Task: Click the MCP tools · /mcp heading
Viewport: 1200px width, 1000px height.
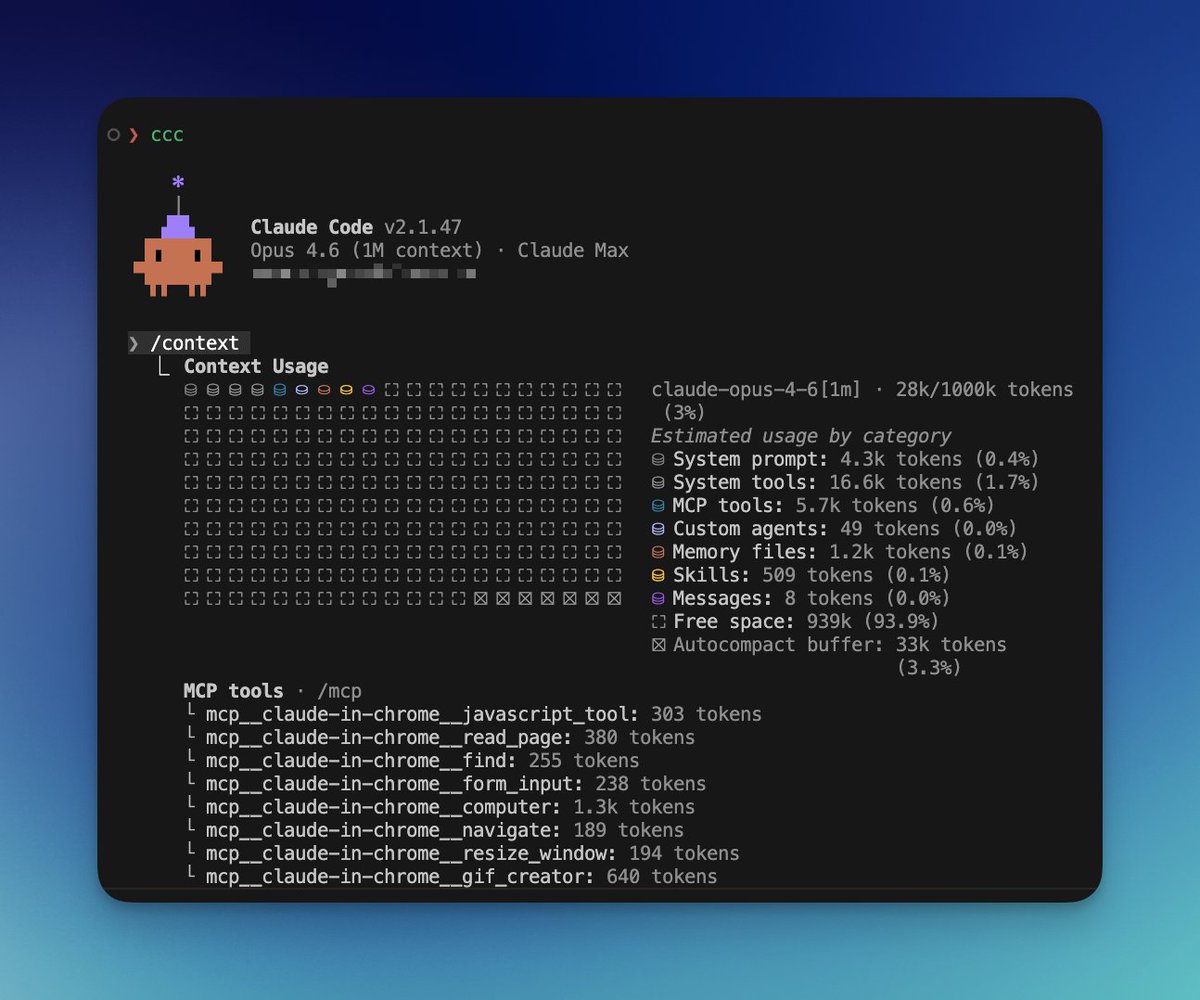Action: coord(272,691)
